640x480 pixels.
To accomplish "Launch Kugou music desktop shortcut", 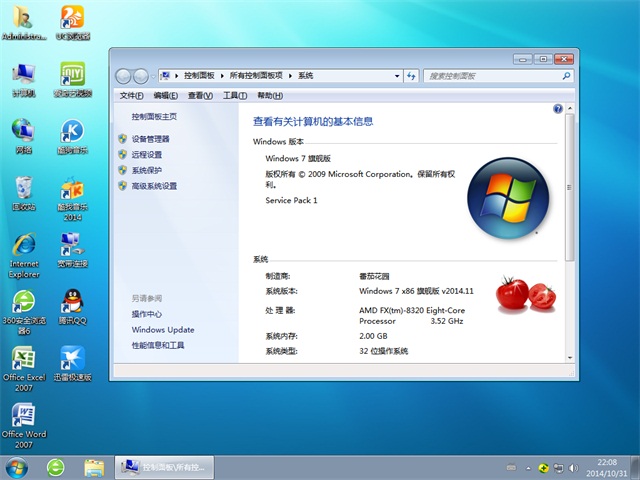I will (x=73, y=137).
